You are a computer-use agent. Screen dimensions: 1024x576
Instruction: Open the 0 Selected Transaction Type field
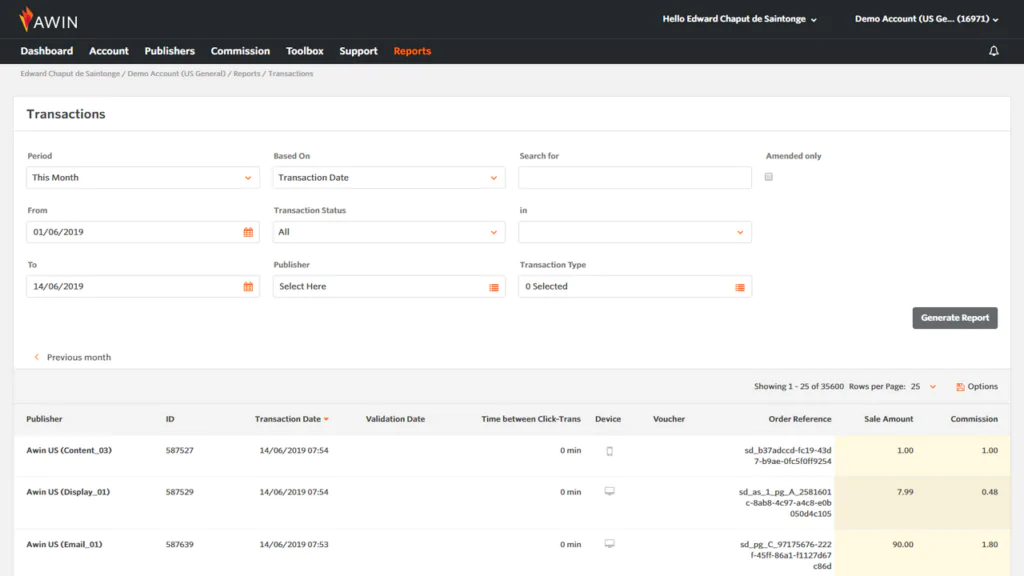[635, 286]
